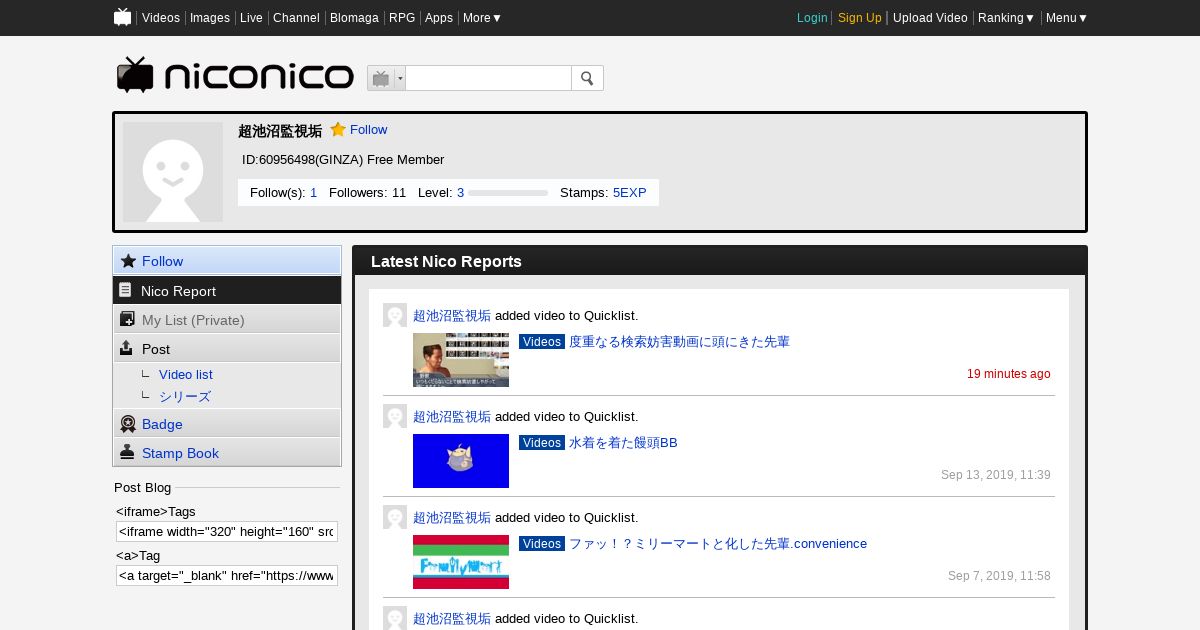The height and width of the screenshot is (630, 1200).
Task: Click timestamp Sep 7, 2019, 11:58
Action: click(x=999, y=576)
